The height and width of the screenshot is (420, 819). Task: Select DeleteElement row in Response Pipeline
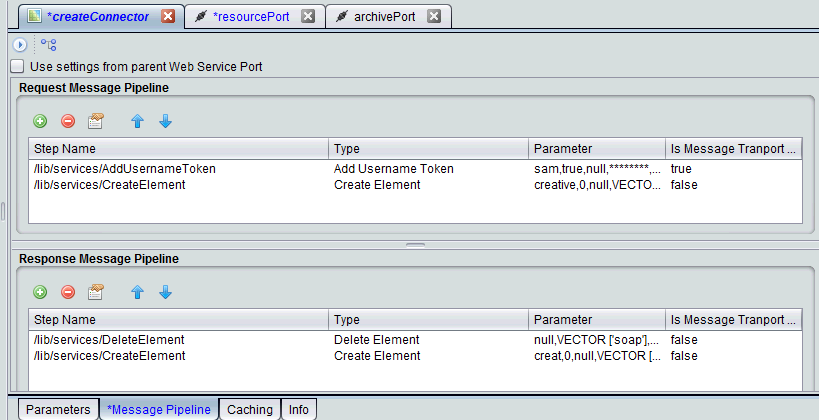click(x=415, y=340)
